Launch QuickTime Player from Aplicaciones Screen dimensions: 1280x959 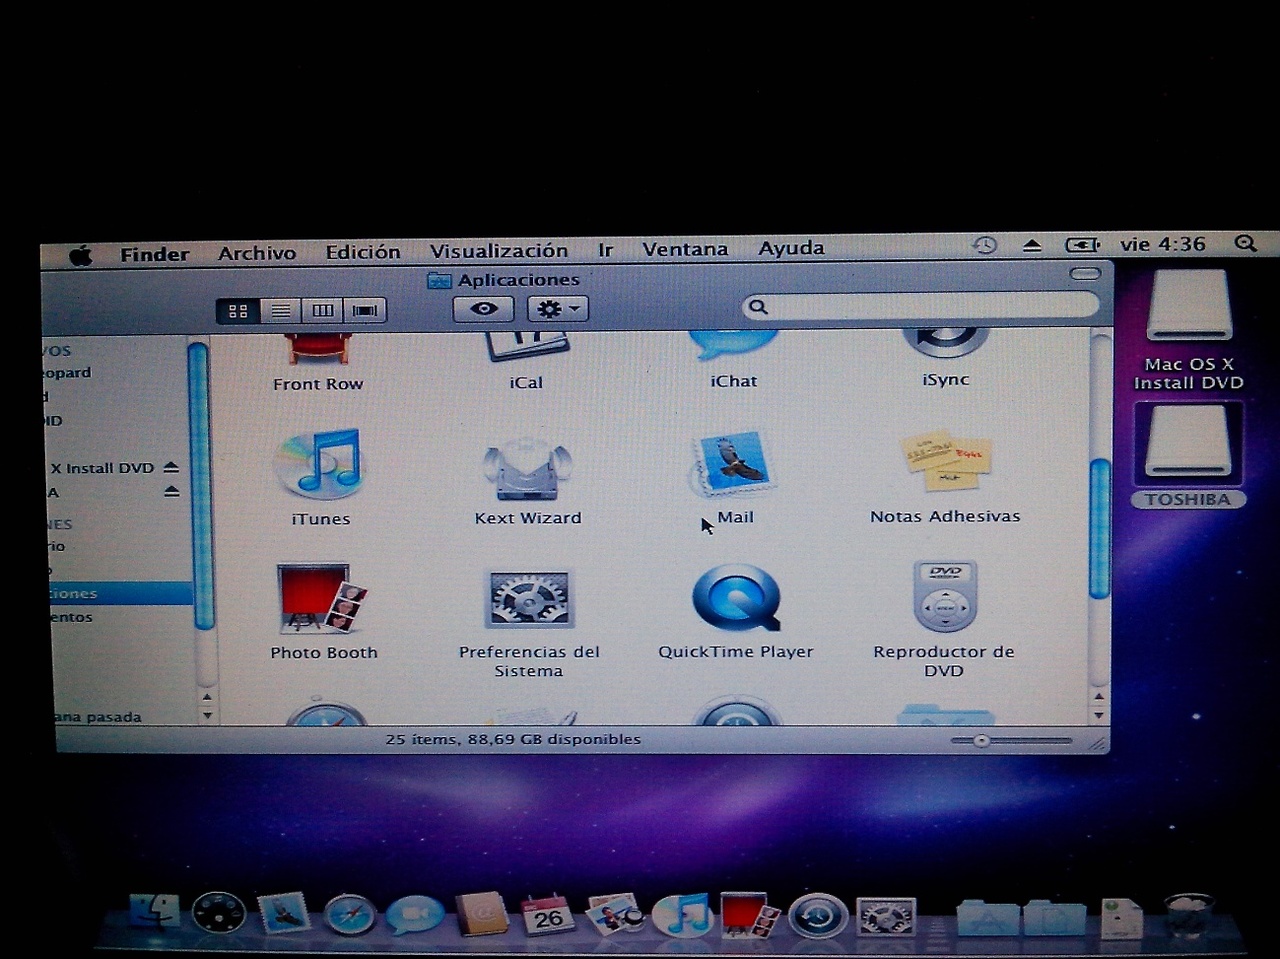[736, 599]
